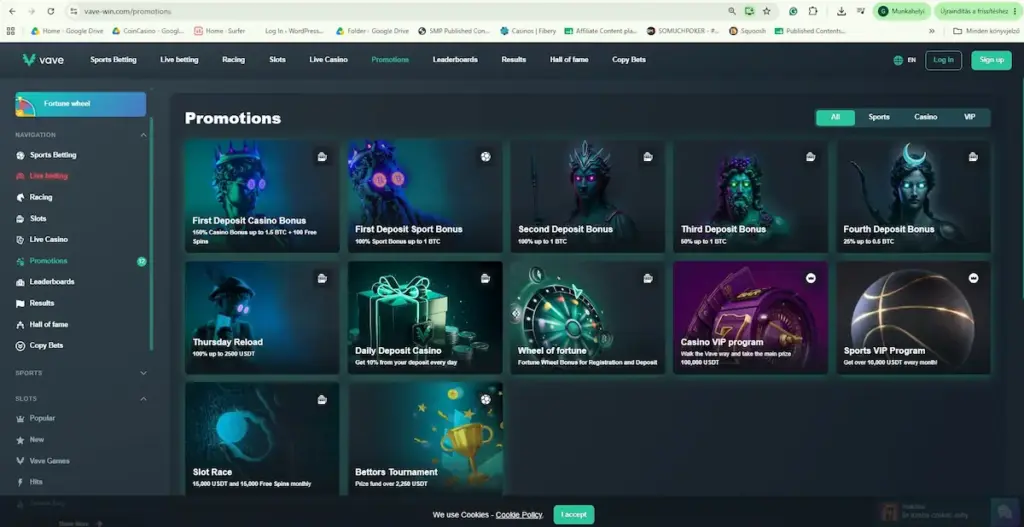This screenshot has height=527, width=1024.
Task: Show only VIP promotions
Action: (970, 118)
